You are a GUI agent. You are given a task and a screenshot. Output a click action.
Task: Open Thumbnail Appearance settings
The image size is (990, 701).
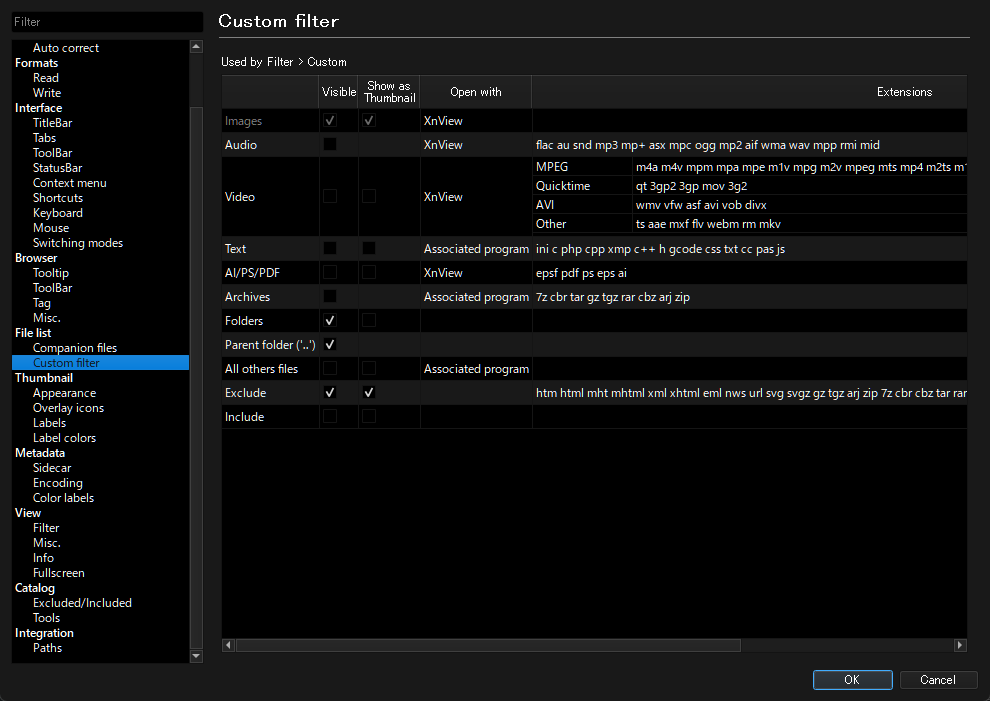pyautogui.click(x=64, y=393)
